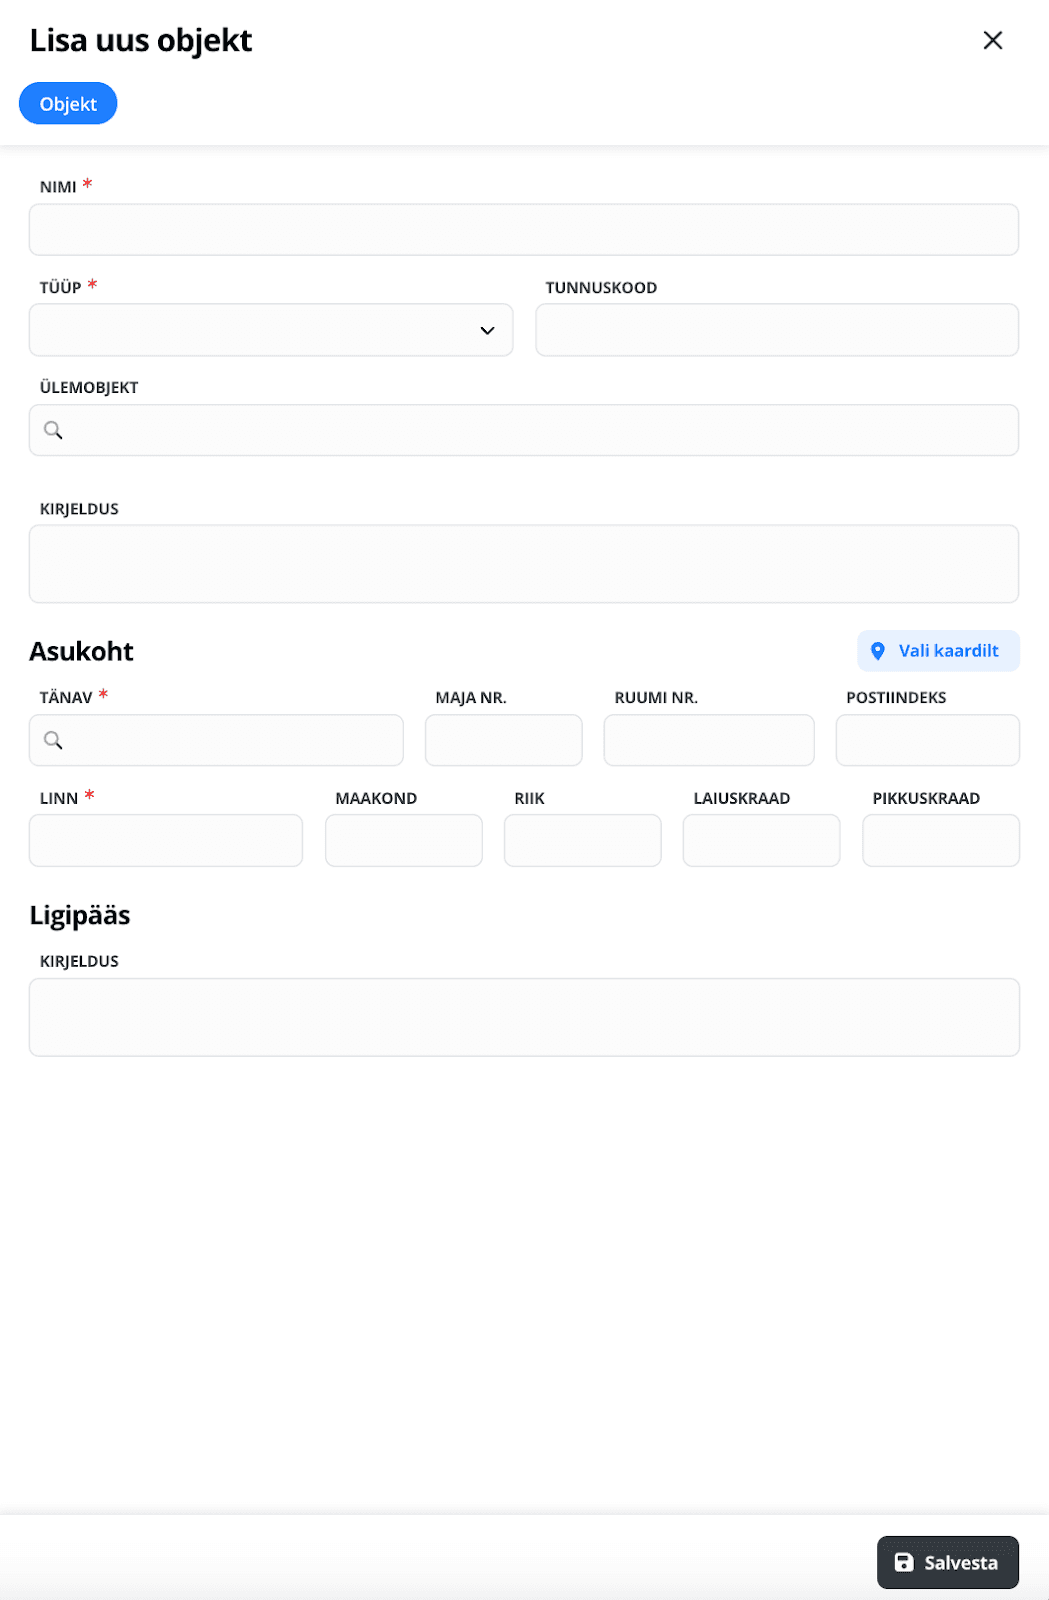This screenshot has width=1049, height=1600.
Task: Click the Tüüp dropdown chevron arrow
Action: coord(487,331)
